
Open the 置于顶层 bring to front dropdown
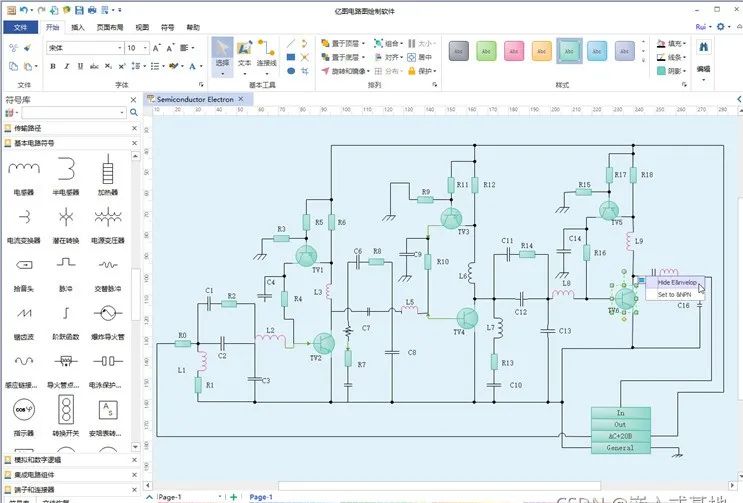(344, 44)
